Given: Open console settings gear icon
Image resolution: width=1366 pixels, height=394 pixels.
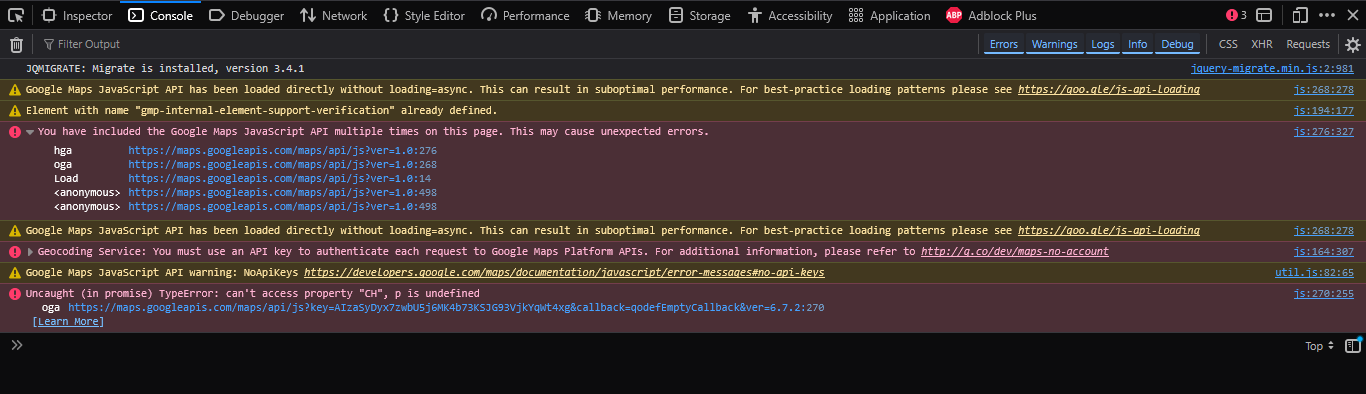Looking at the screenshot, I should pyautogui.click(x=1353, y=44).
